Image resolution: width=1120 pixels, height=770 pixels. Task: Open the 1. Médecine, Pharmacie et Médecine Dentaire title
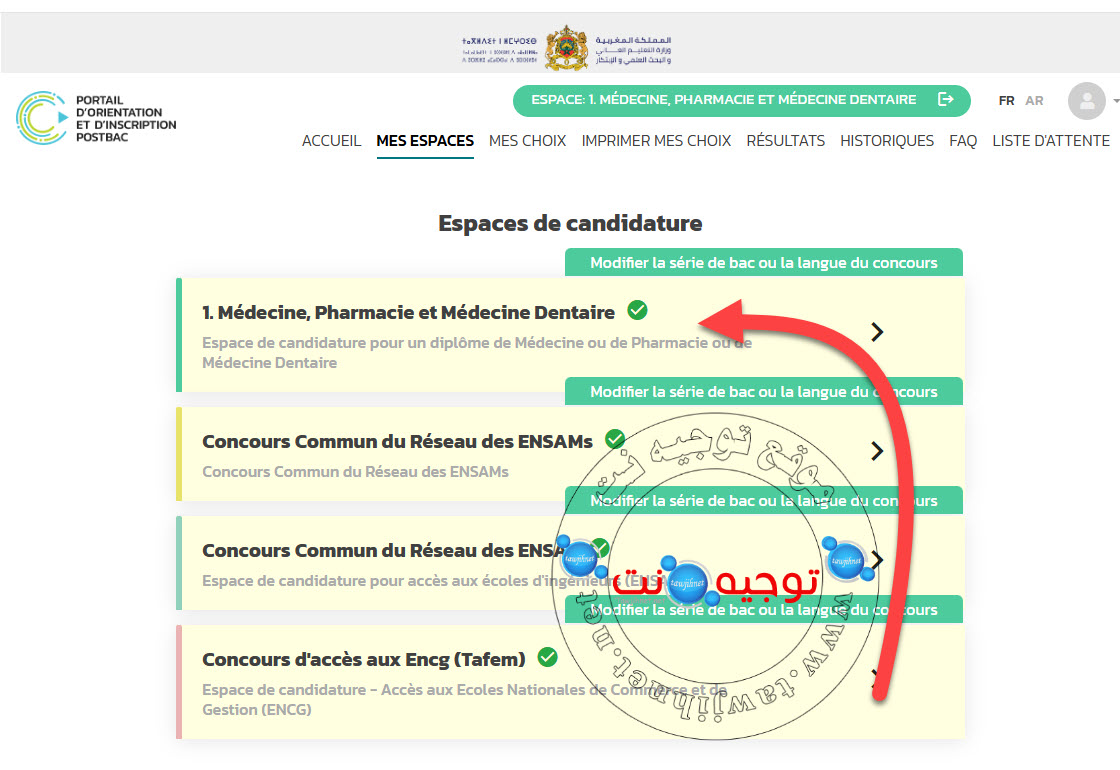click(x=409, y=312)
